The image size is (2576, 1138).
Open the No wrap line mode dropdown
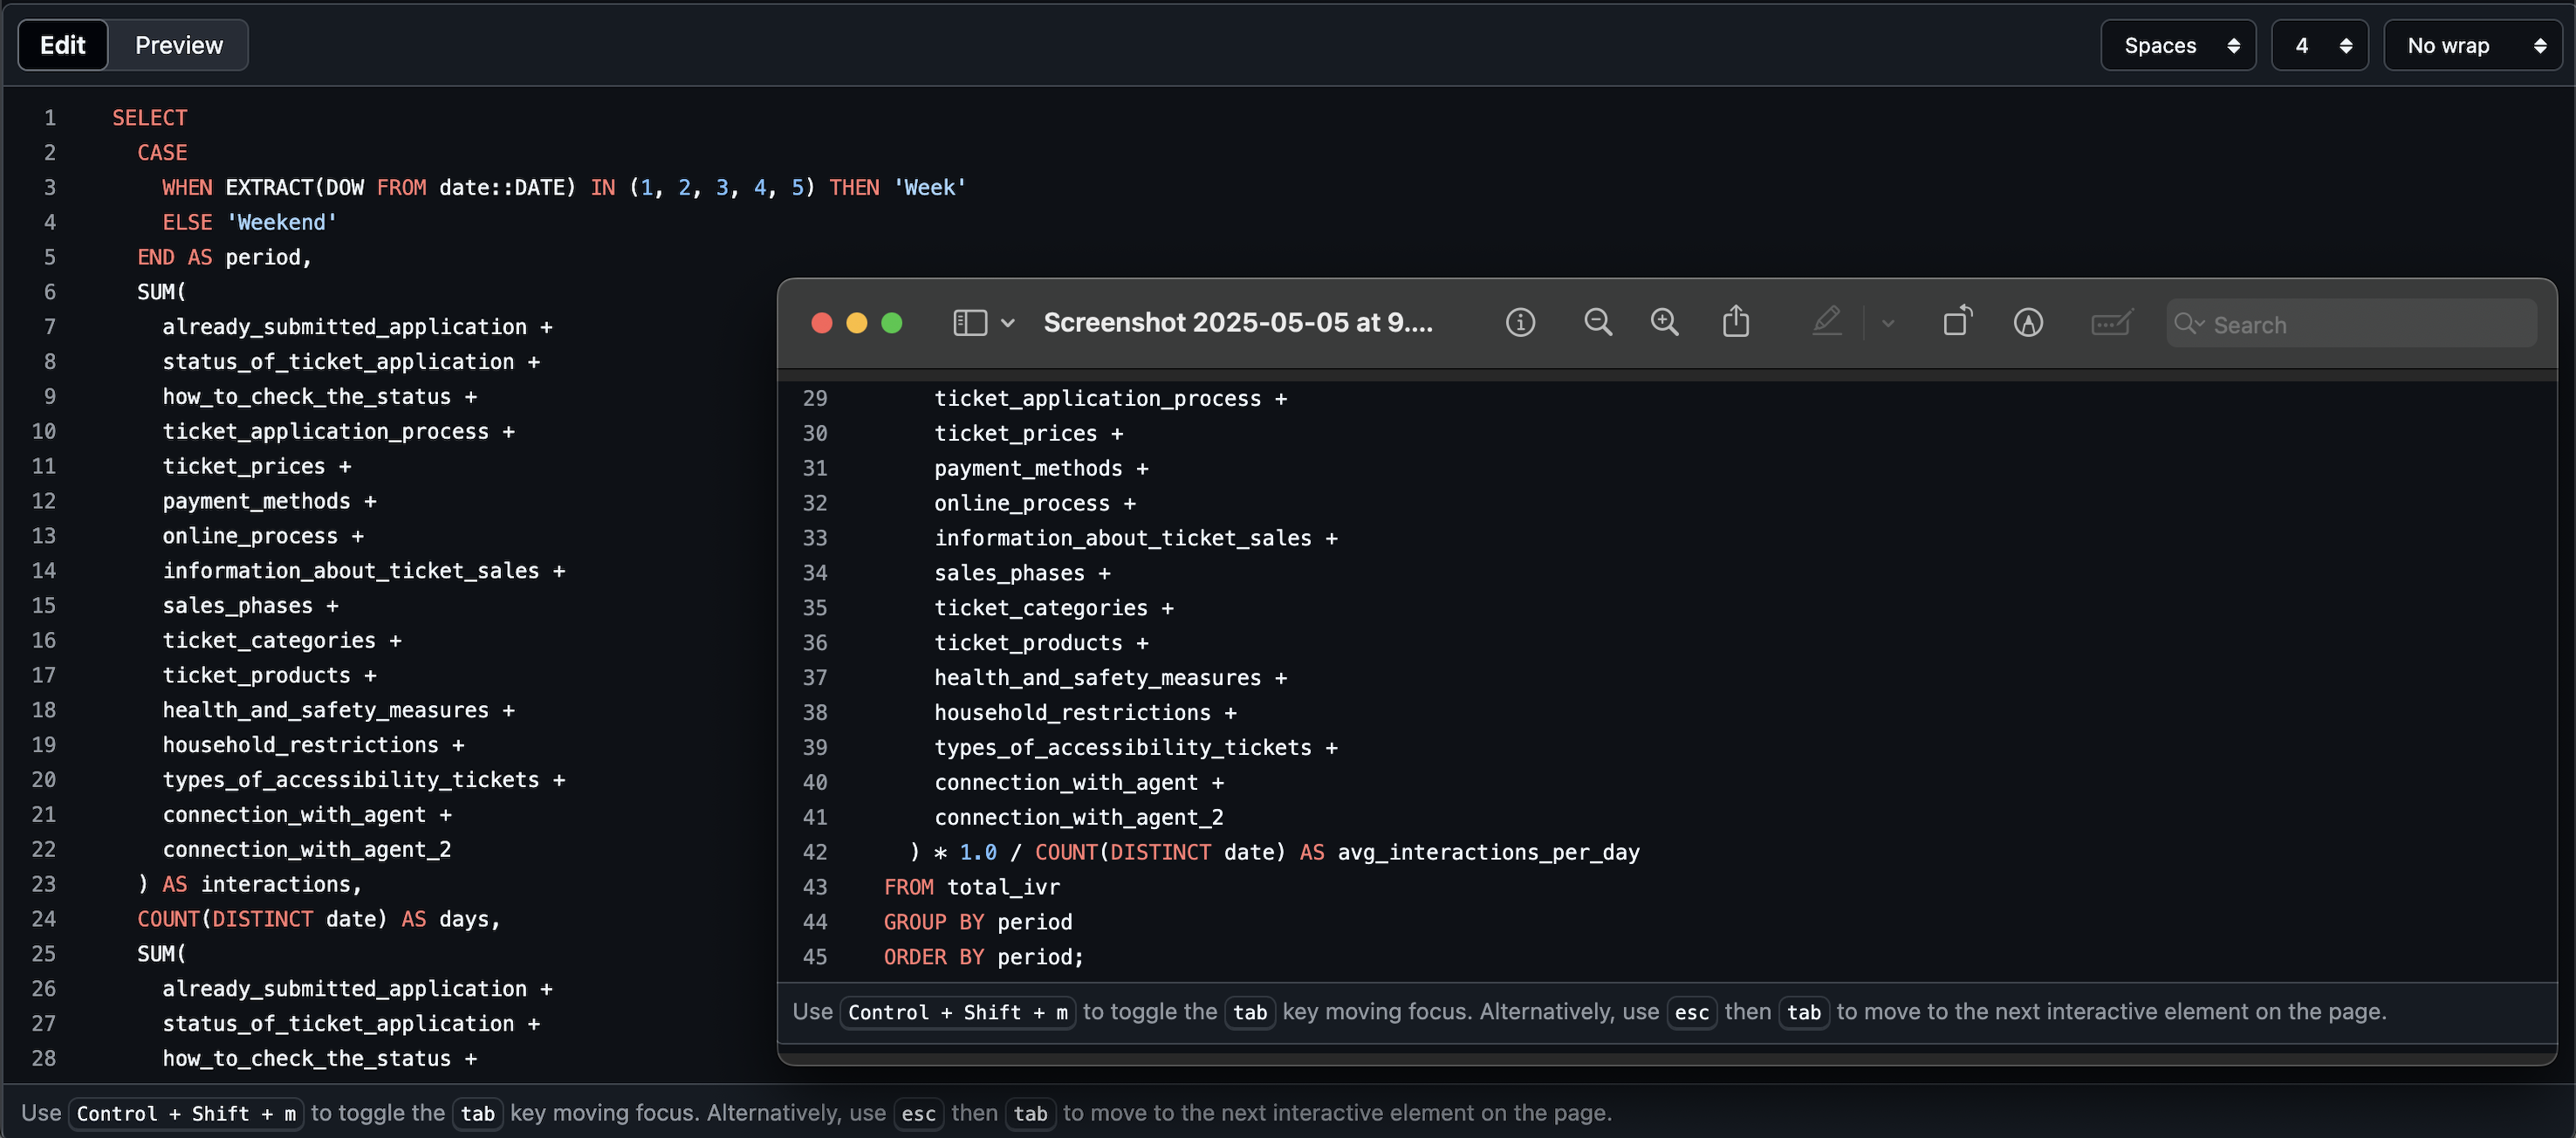click(x=2472, y=45)
